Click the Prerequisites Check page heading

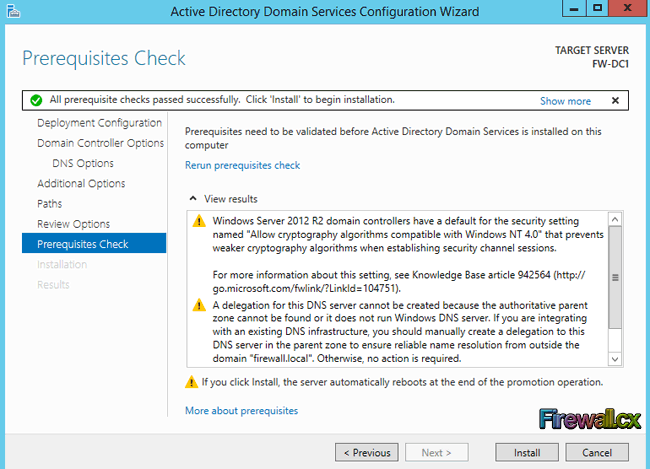tap(104, 58)
